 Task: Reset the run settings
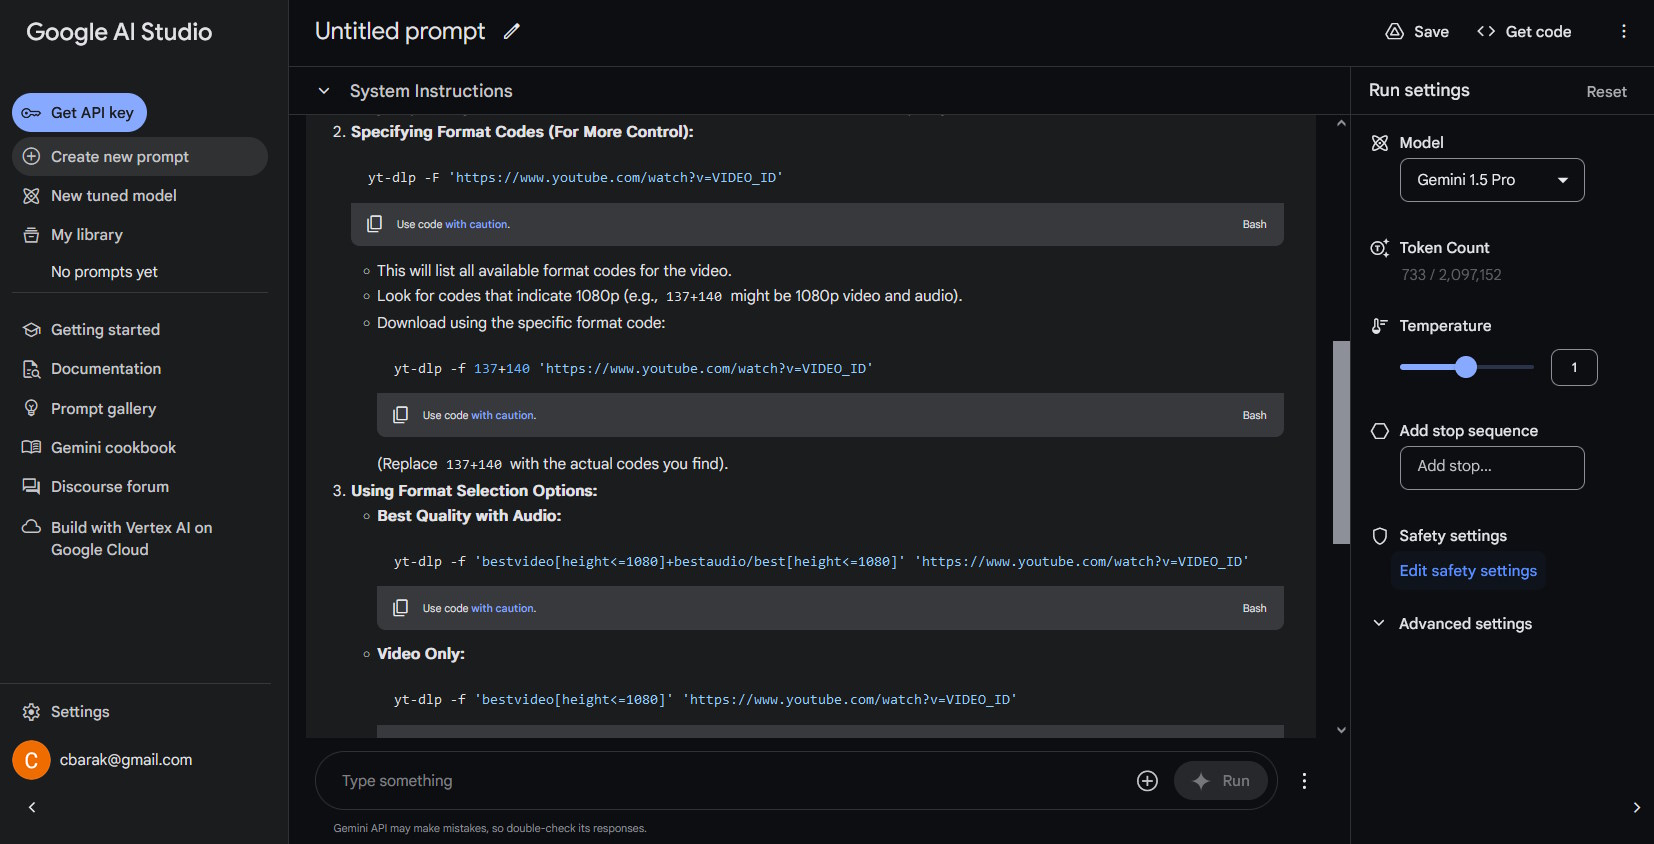tap(1606, 91)
